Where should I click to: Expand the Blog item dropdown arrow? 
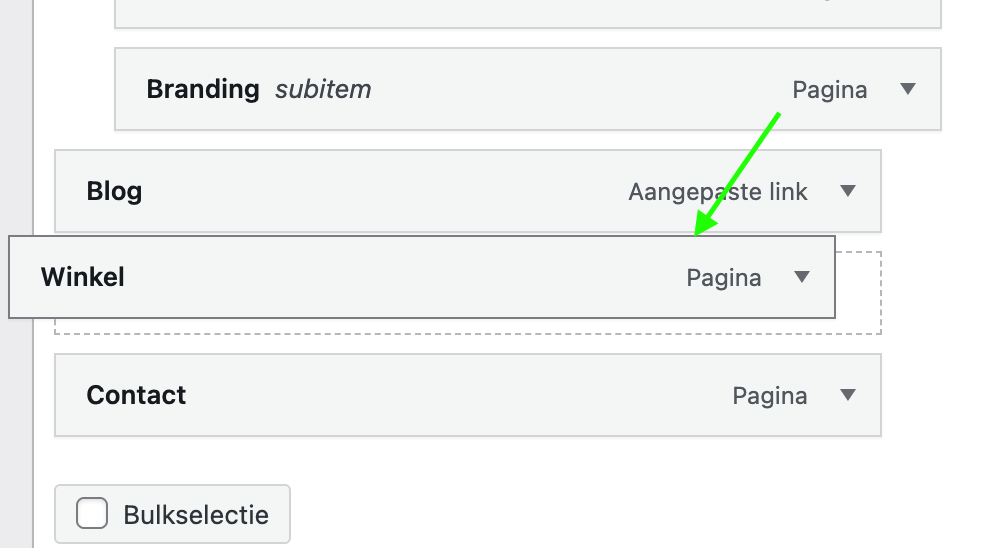[x=847, y=191]
